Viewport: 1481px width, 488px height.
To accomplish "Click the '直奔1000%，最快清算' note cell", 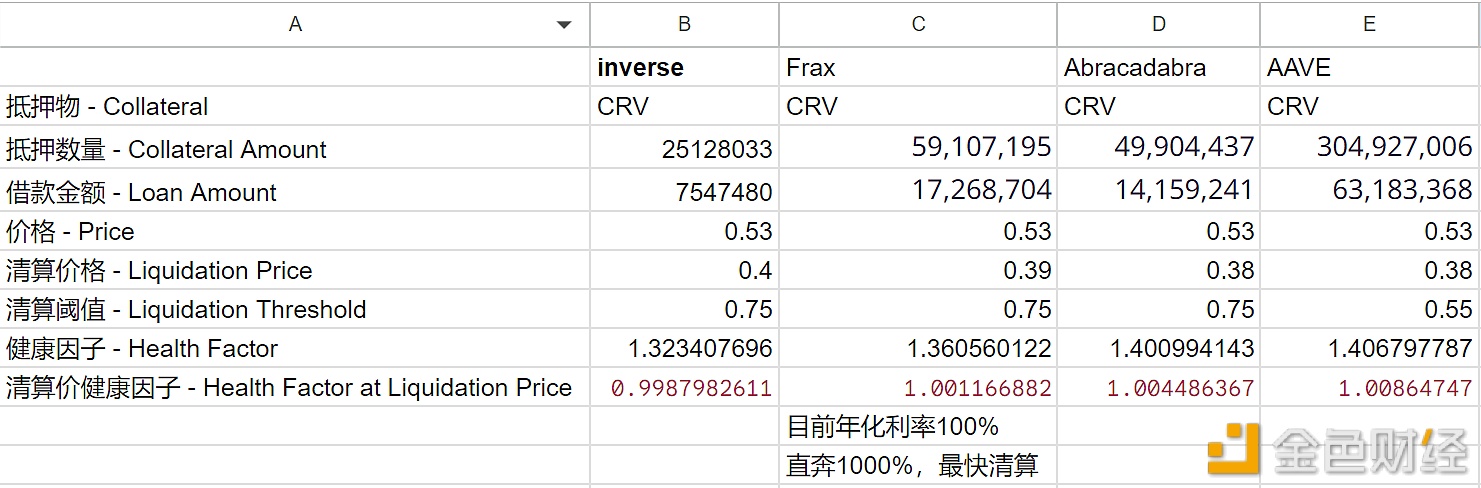I will [x=918, y=465].
